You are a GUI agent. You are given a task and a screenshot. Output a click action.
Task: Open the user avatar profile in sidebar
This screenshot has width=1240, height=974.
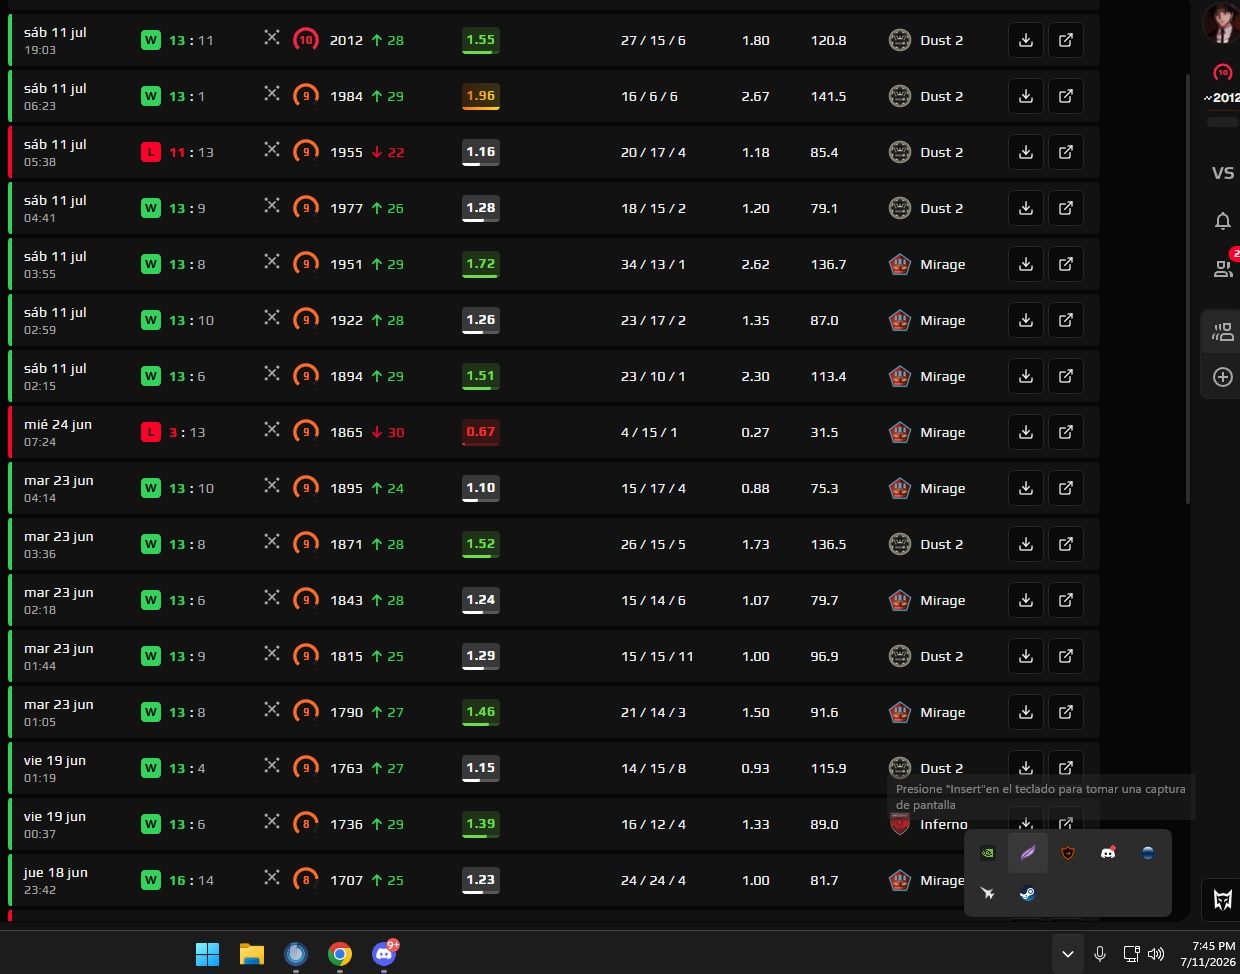tap(1221, 22)
